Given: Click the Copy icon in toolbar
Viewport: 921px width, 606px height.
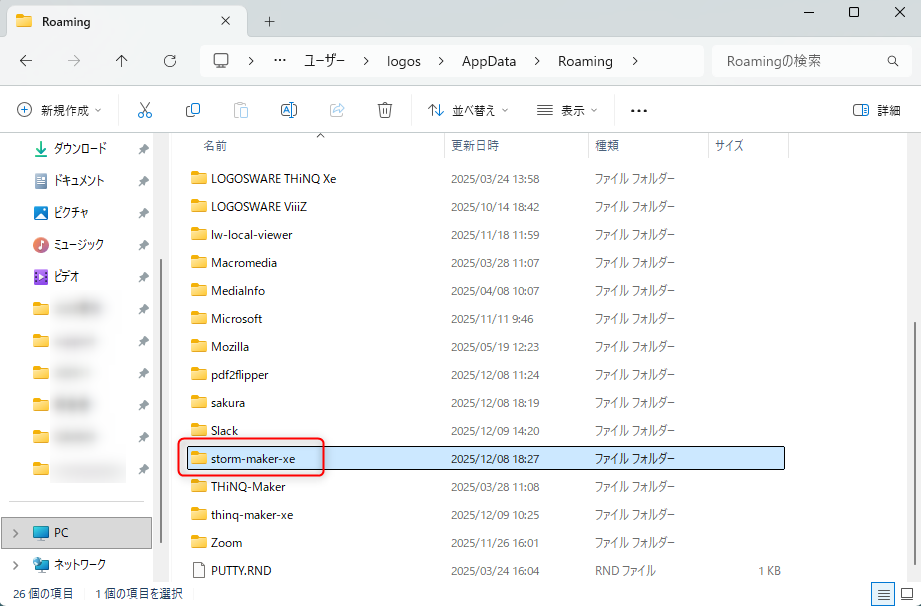Looking at the screenshot, I should 193,110.
